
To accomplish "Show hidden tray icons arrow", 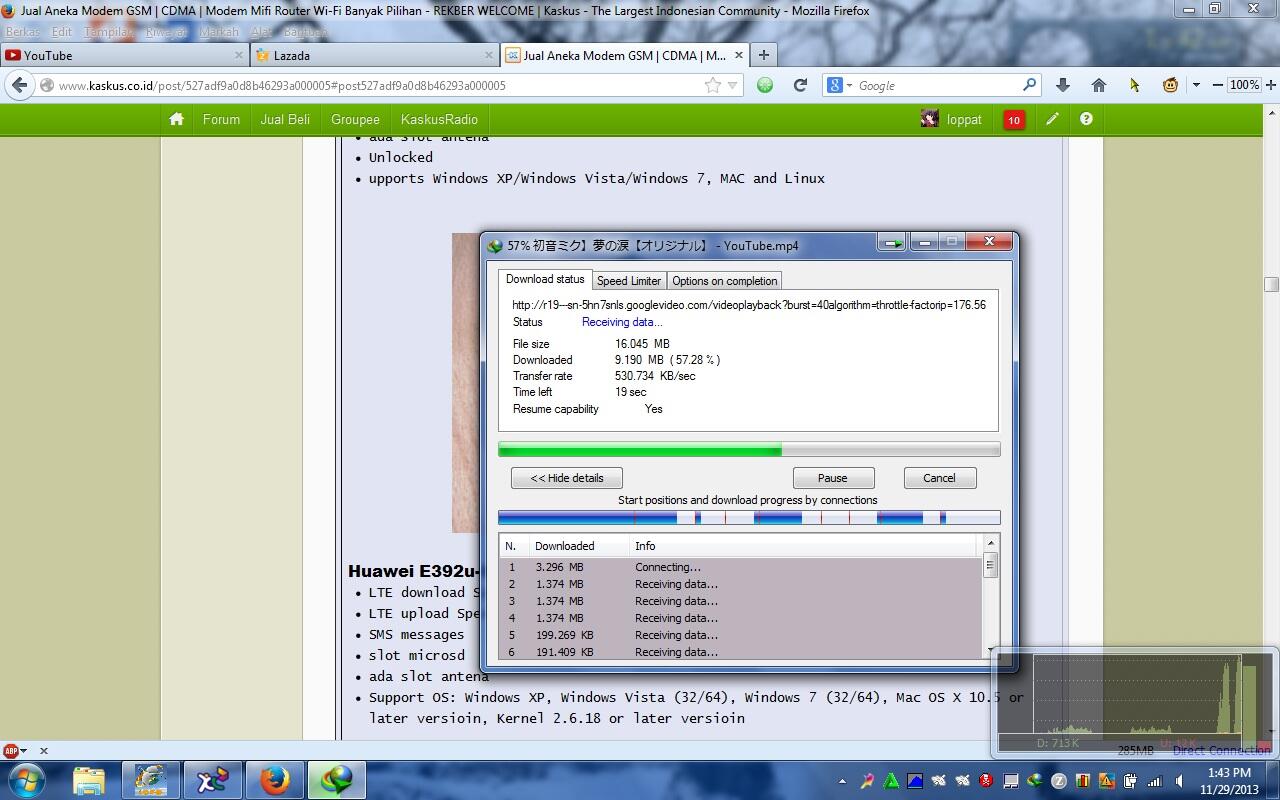I will point(842,781).
